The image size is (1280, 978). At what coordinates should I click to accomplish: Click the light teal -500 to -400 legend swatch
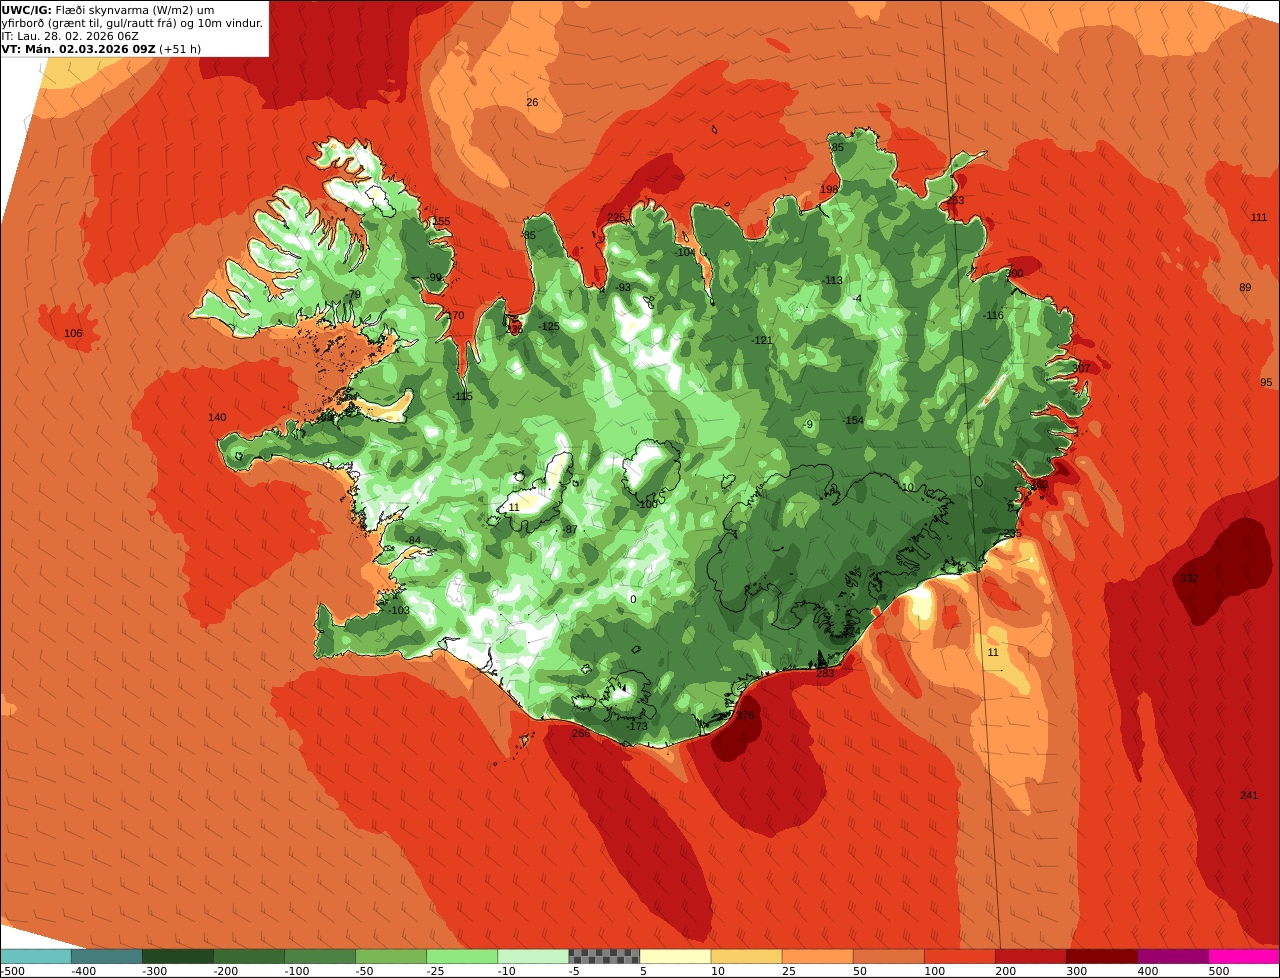click(x=35, y=956)
